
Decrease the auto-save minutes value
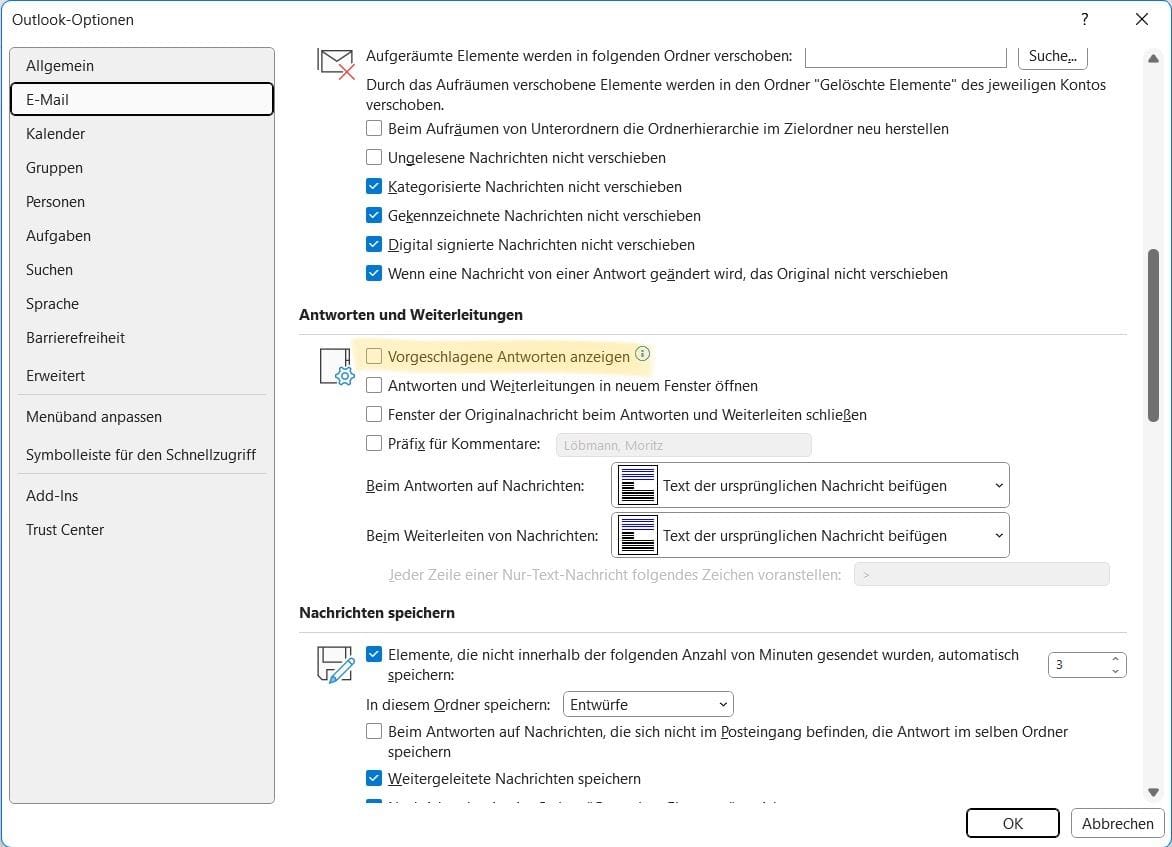[x=1115, y=671]
